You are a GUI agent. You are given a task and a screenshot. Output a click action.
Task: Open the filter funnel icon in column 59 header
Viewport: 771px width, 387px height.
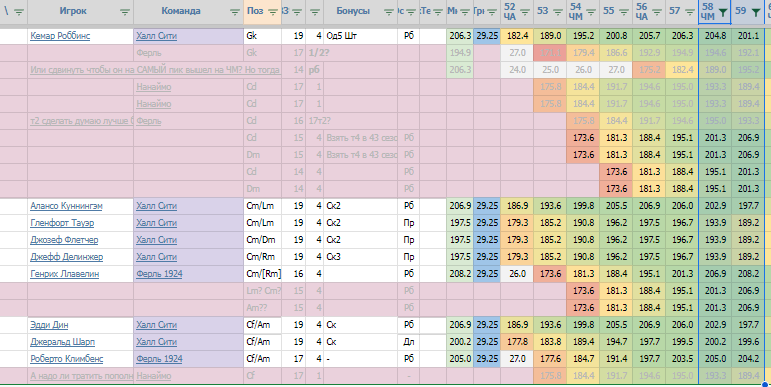click(755, 13)
